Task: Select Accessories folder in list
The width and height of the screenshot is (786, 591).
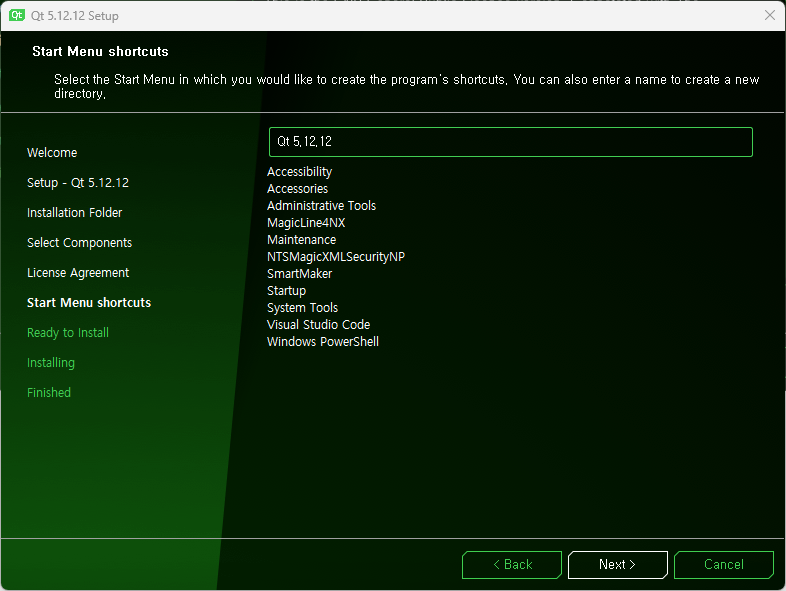Action: click(x=297, y=189)
